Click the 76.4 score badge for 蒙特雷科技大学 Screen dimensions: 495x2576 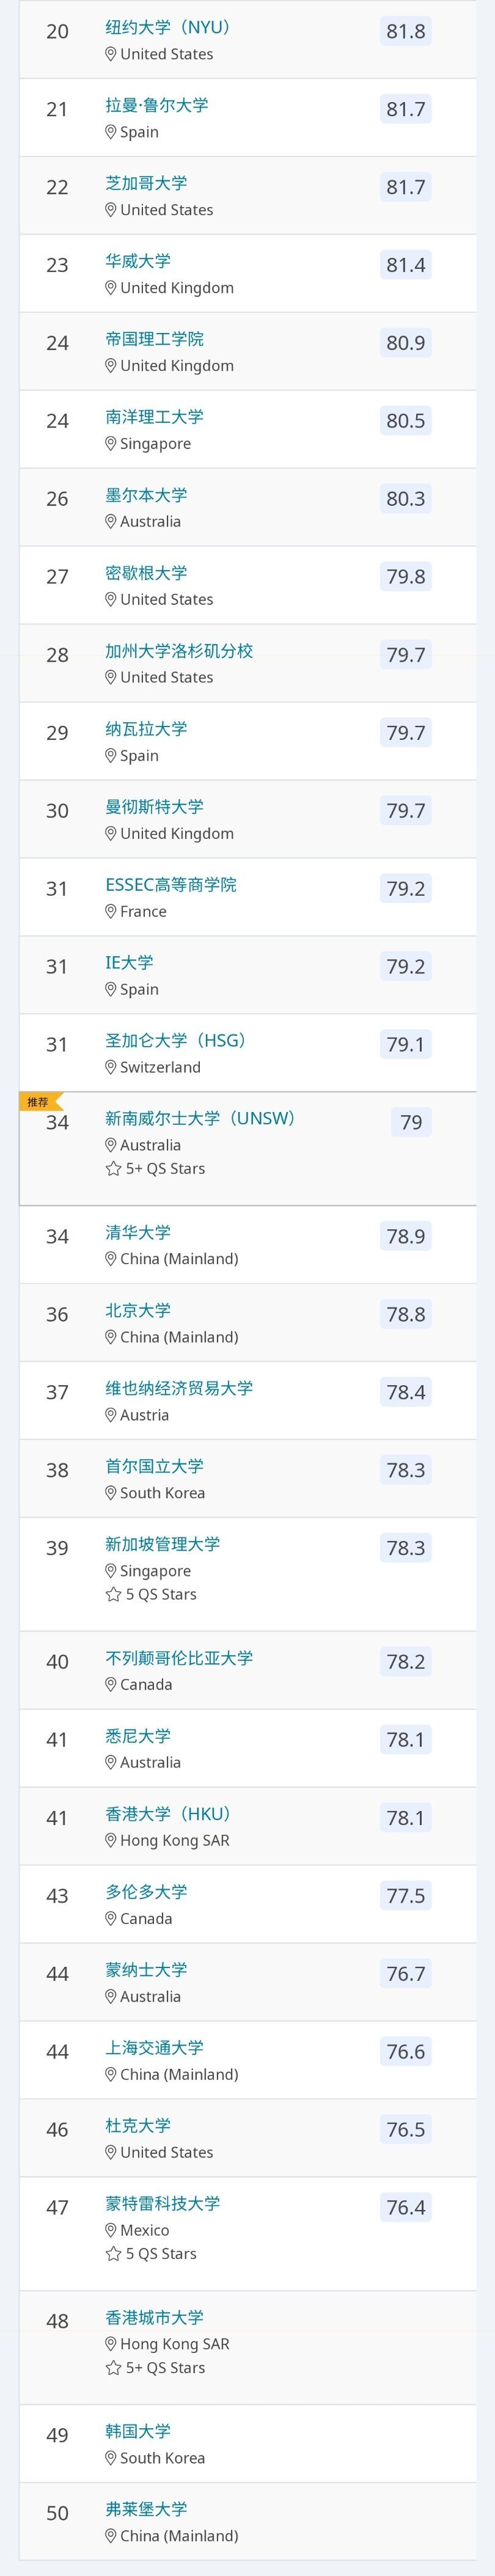coord(405,2206)
